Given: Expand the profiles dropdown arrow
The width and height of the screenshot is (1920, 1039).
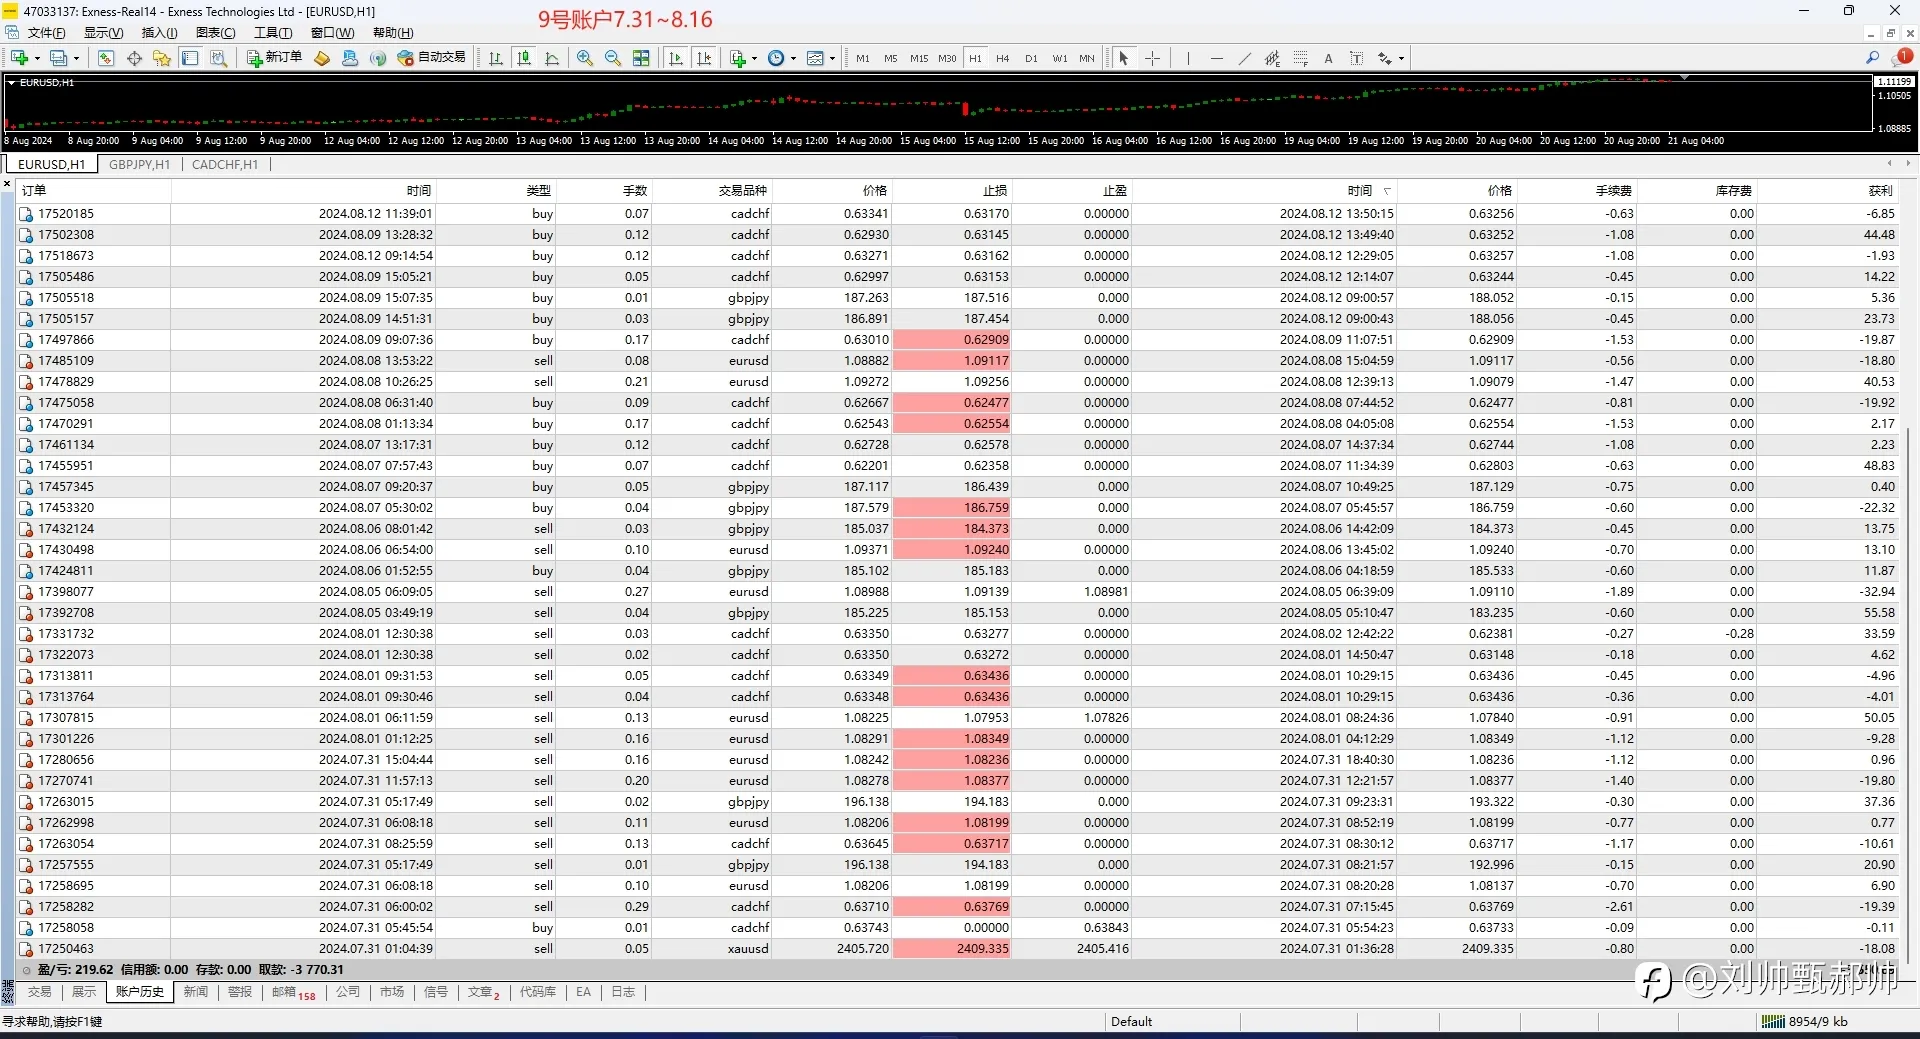Looking at the screenshot, I should (77, 58).
